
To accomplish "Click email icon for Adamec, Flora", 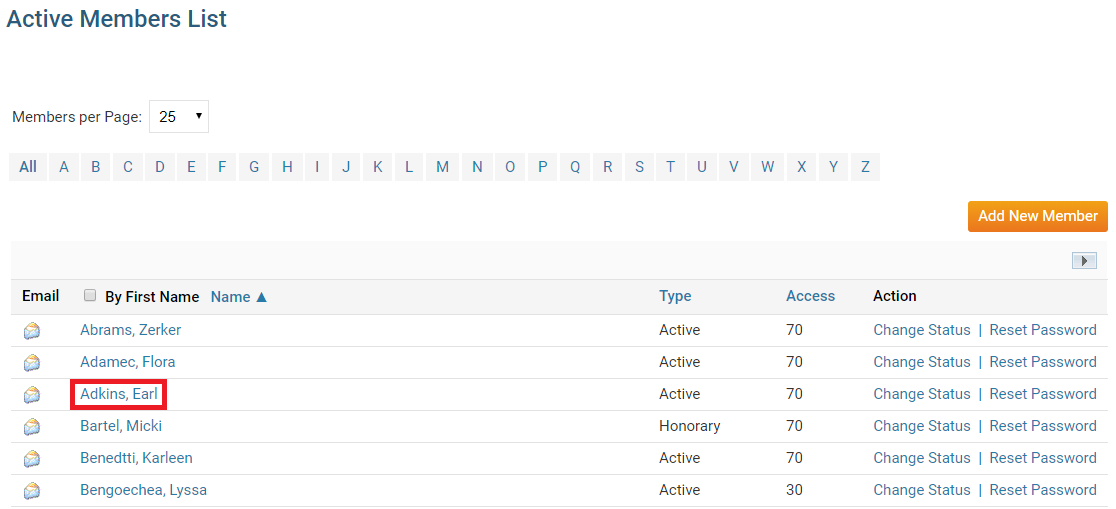I will pos(32,363).
